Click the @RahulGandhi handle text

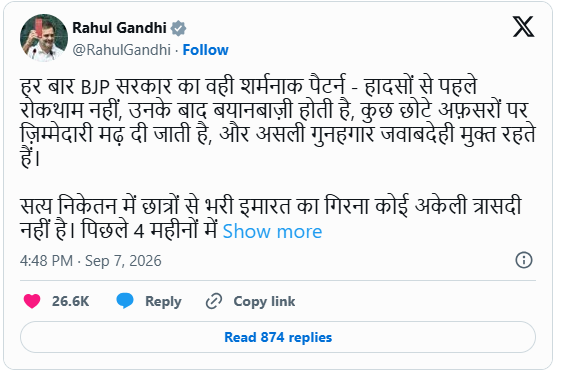tap(122, 50)
